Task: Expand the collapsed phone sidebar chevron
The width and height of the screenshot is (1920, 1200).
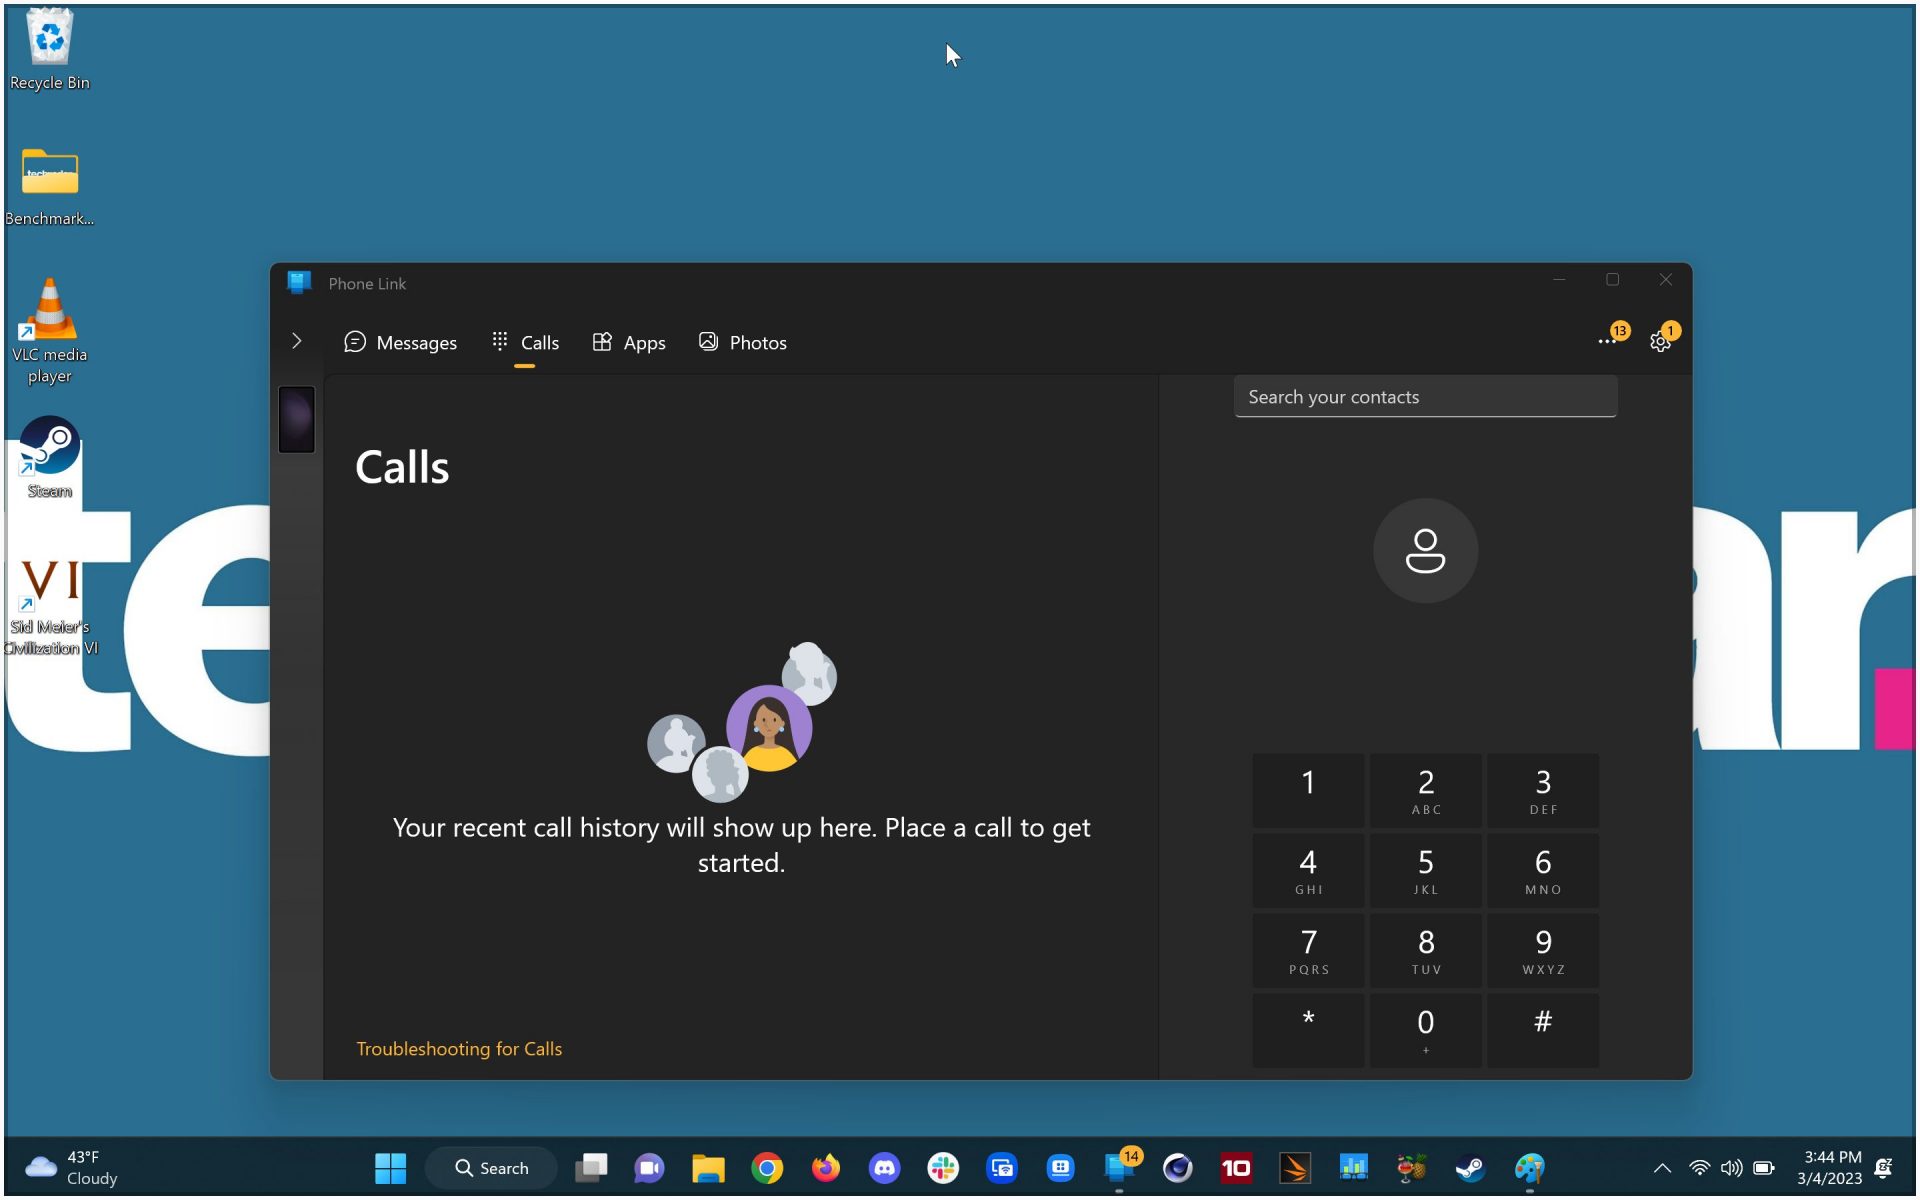Action: [x=296, y=342]
